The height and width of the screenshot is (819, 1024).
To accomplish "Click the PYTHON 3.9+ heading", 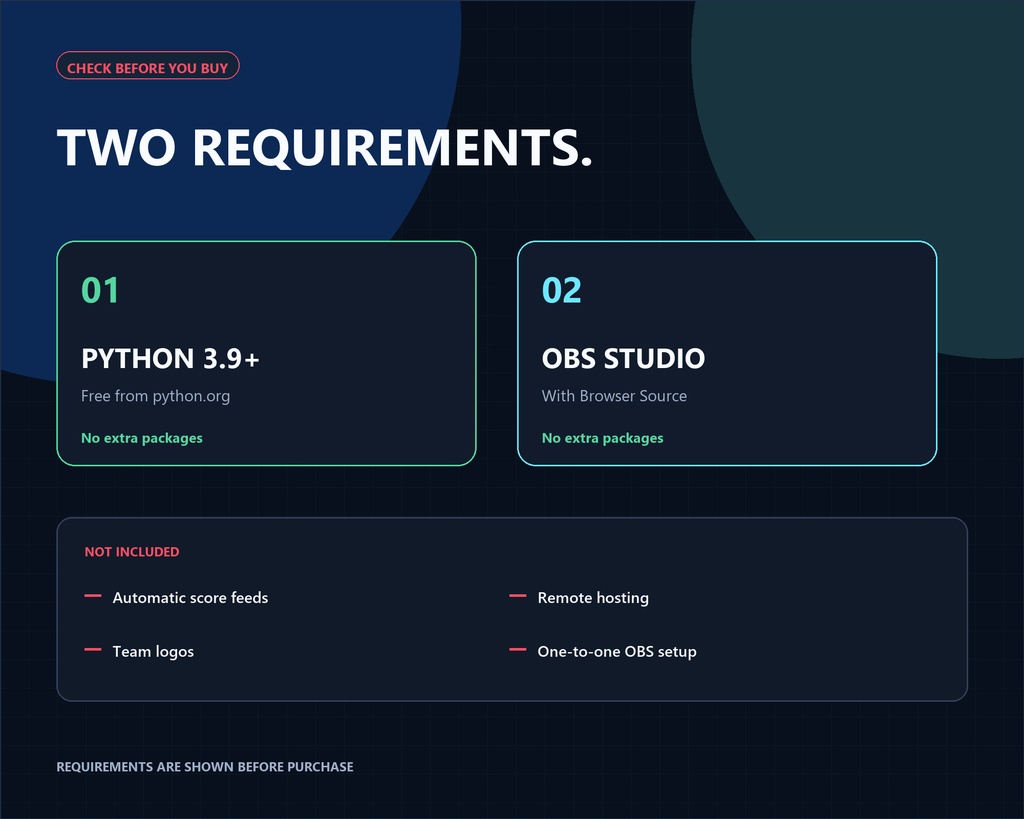I will pyautogui.click(x=170, y=359).
